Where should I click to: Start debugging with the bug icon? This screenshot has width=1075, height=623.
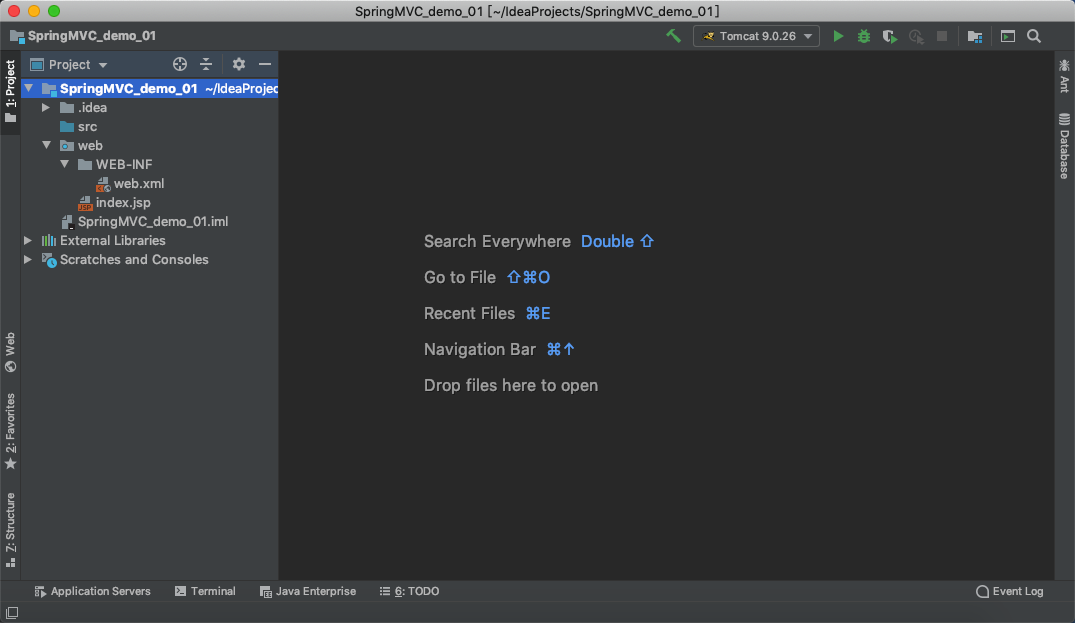coord(864,36)
